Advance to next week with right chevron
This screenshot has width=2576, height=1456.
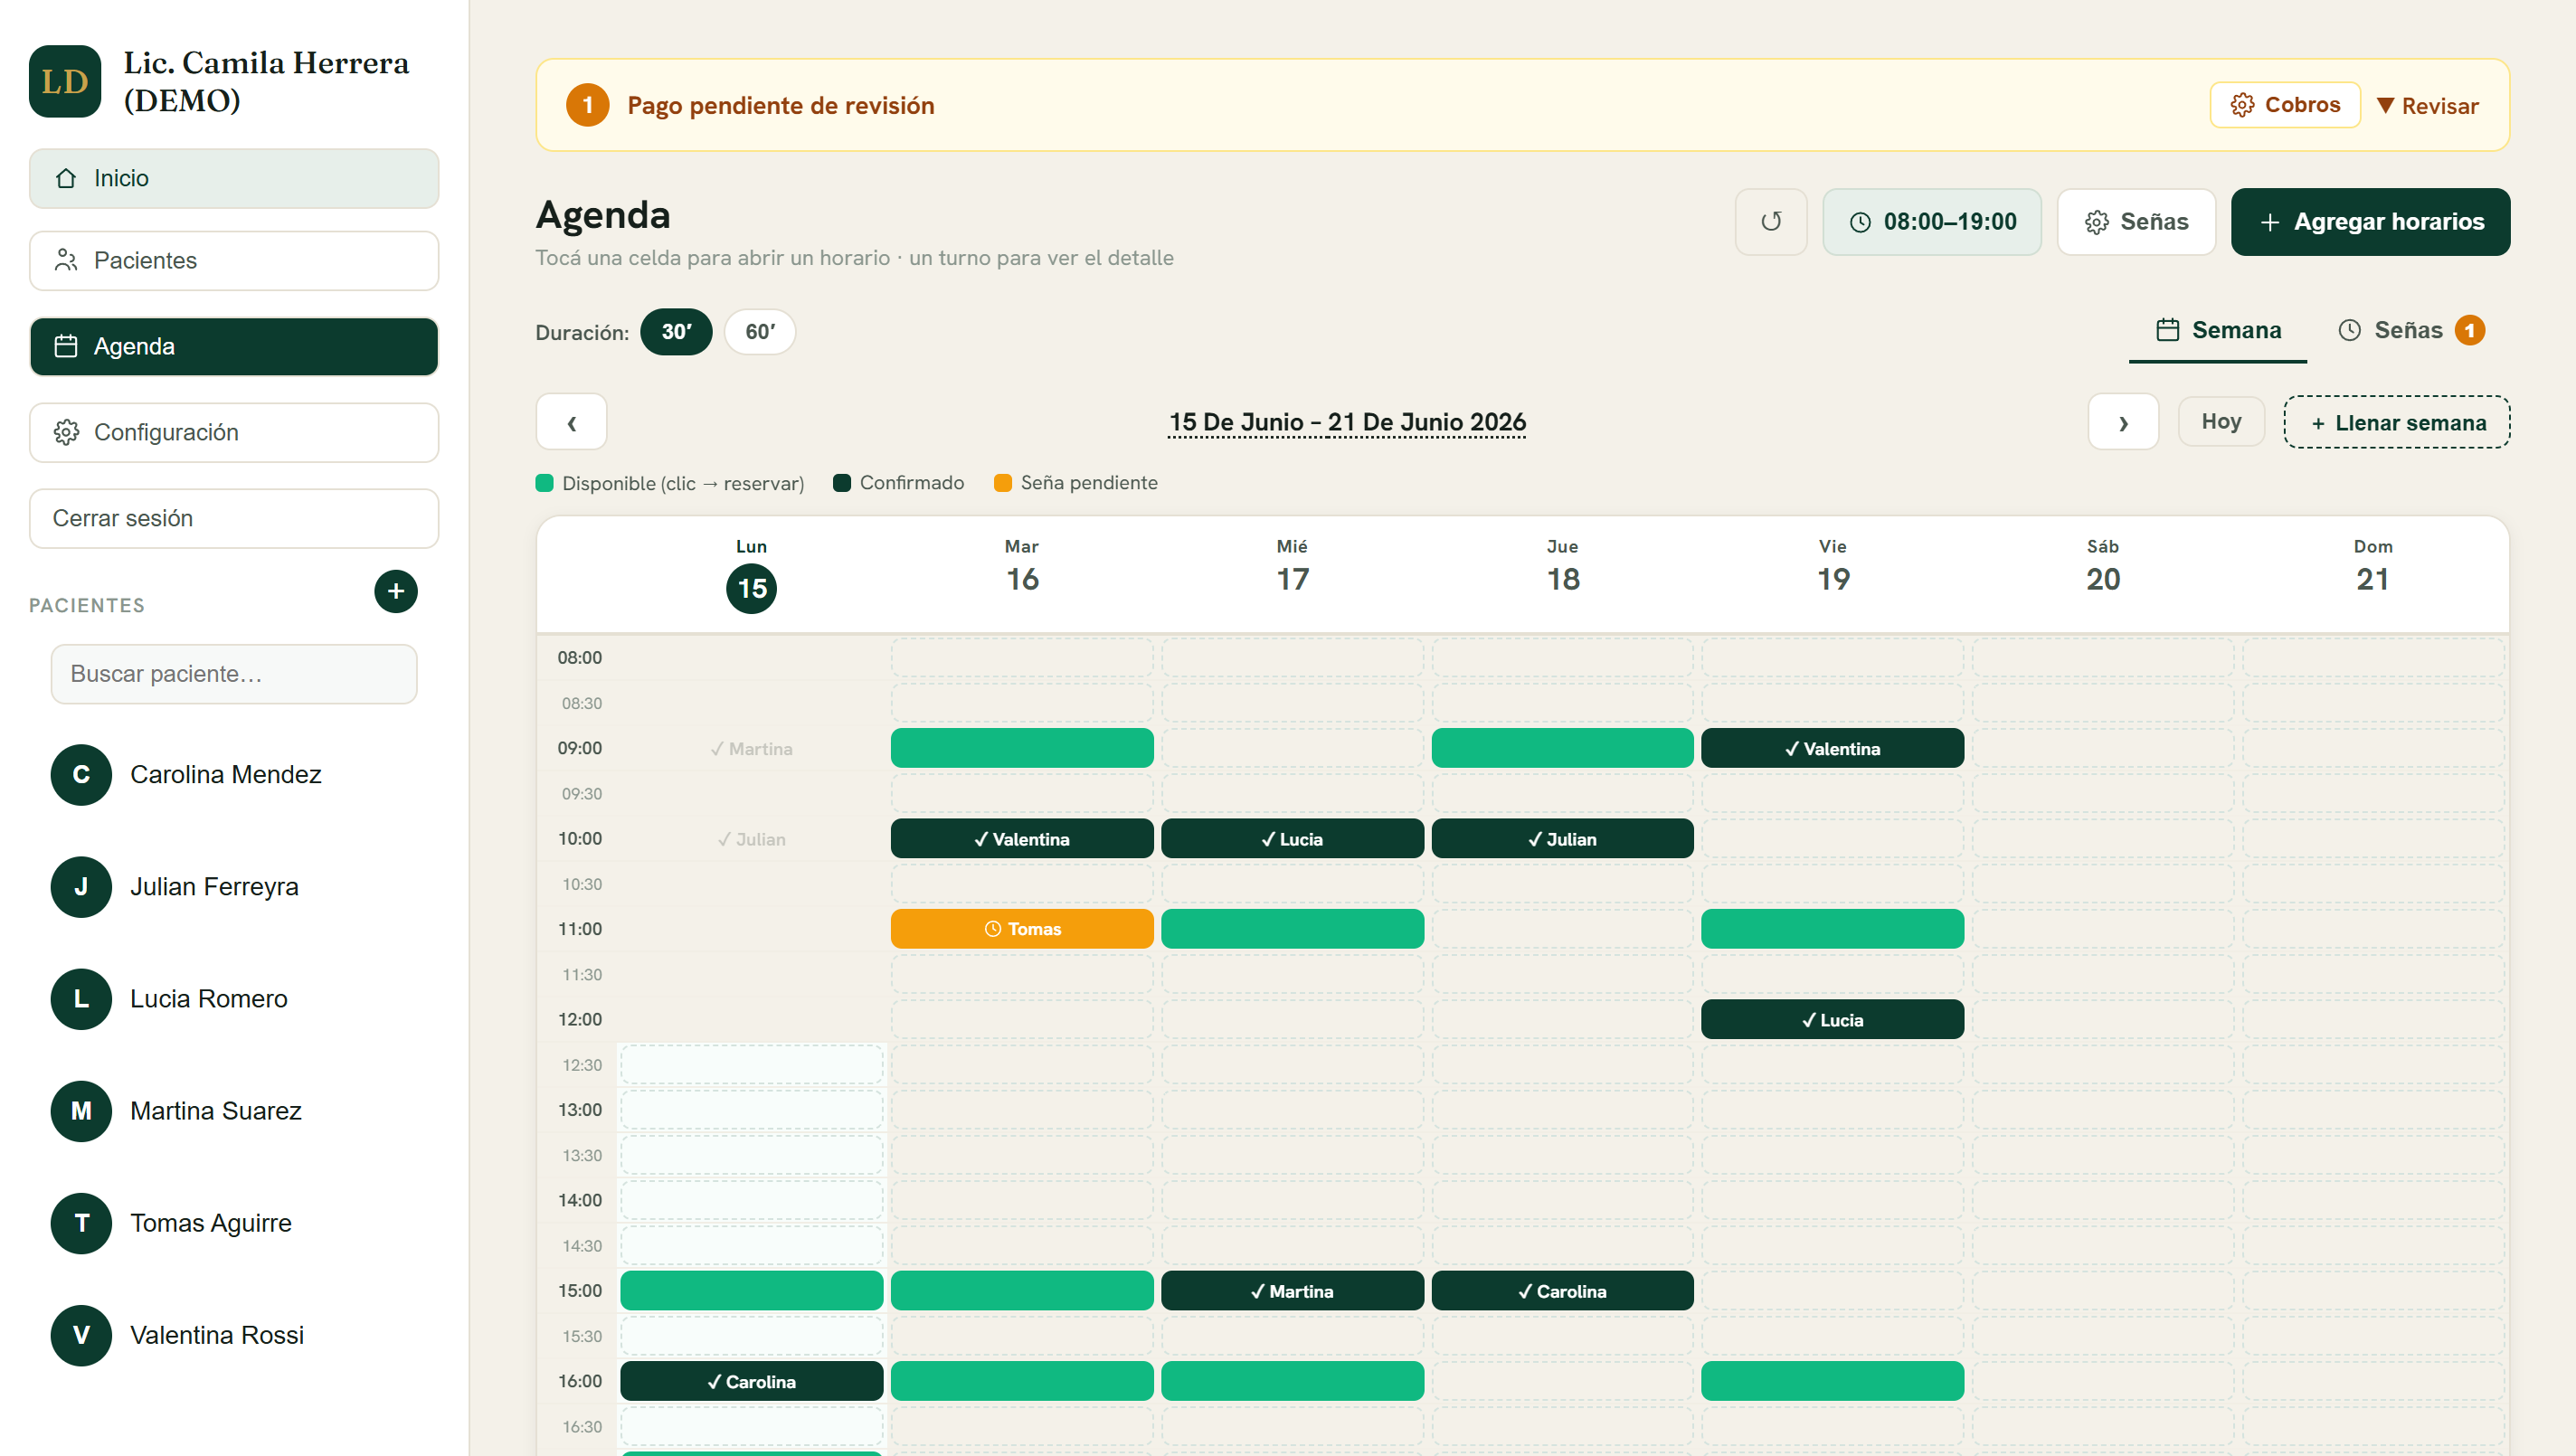coord(2122,422)
